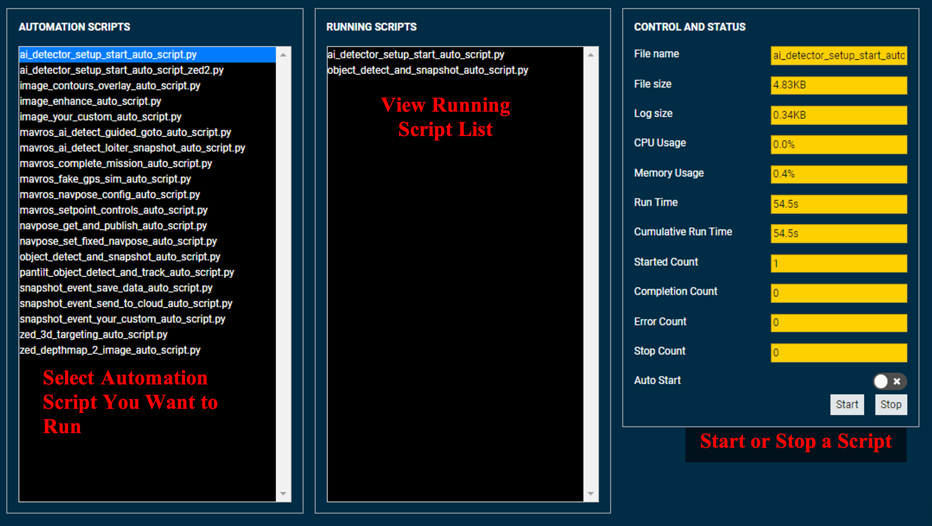Click the Memory Usage value 0.4%
This screenshot has width=932, height=526.
839,174
